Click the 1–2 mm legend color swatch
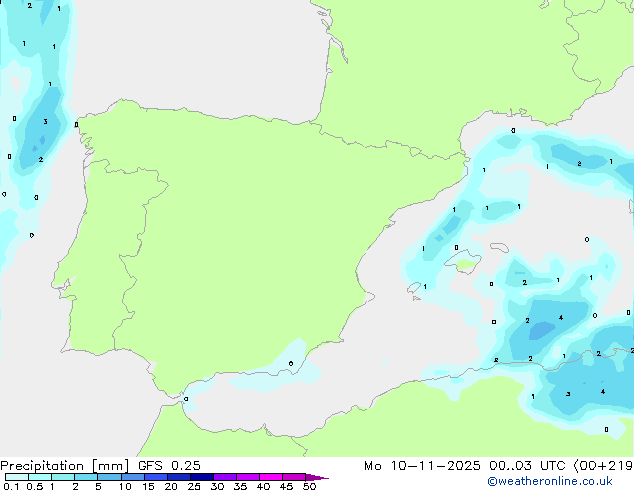This screenshot has height=490, width=634. (x=63, y=477)
